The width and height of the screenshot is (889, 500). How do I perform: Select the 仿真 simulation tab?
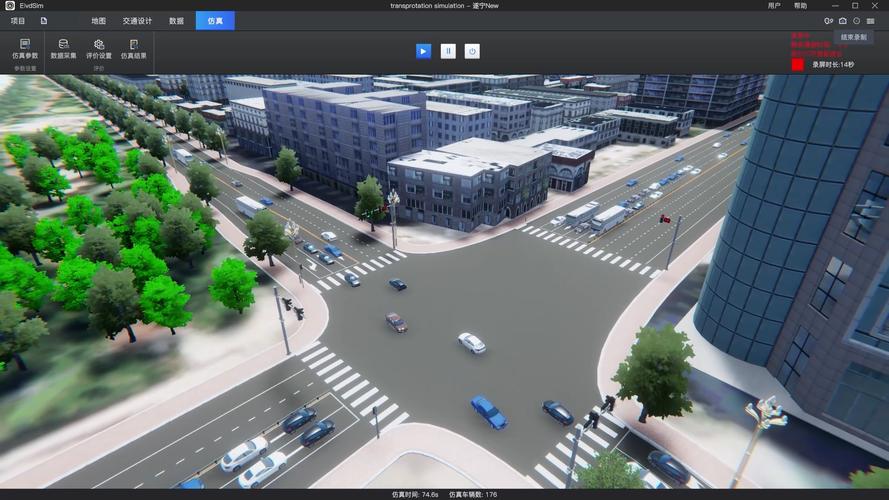pyautogui.click(x=215, y=21)
